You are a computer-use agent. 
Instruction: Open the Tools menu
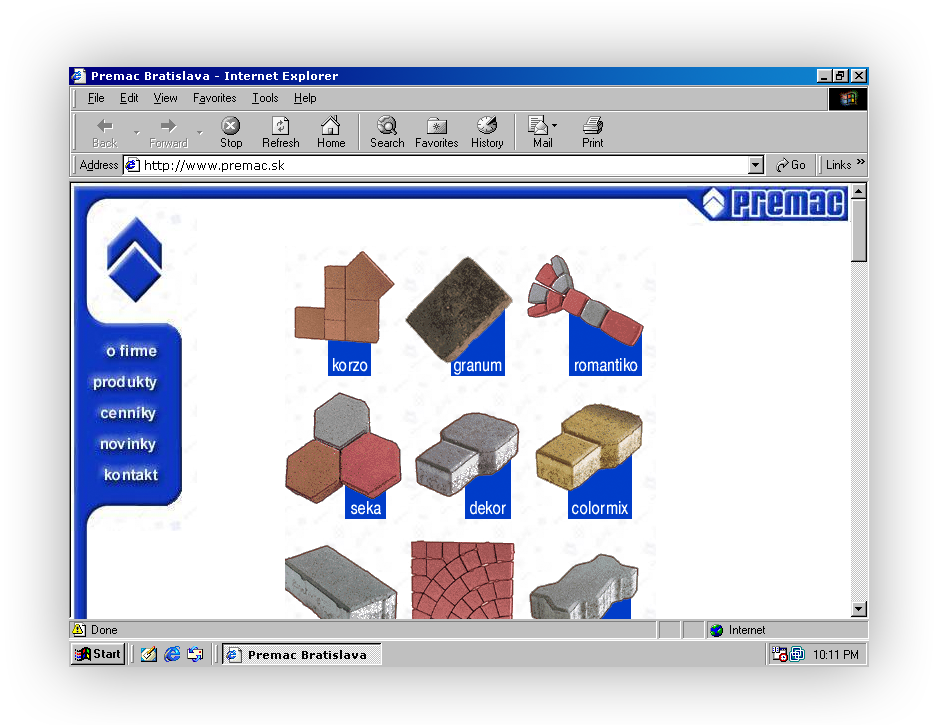coord(265,98)
